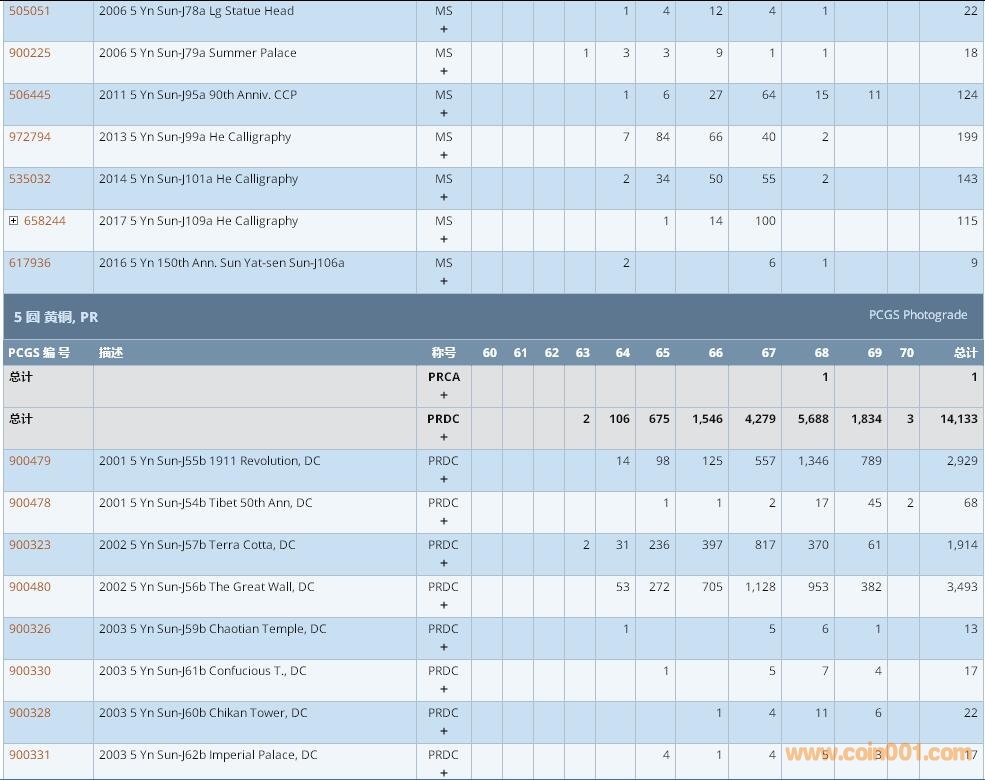Viewport: 985px width, 780px height.
Task: Click the plus icon under PRCA total
Action: tap(444, 396)
